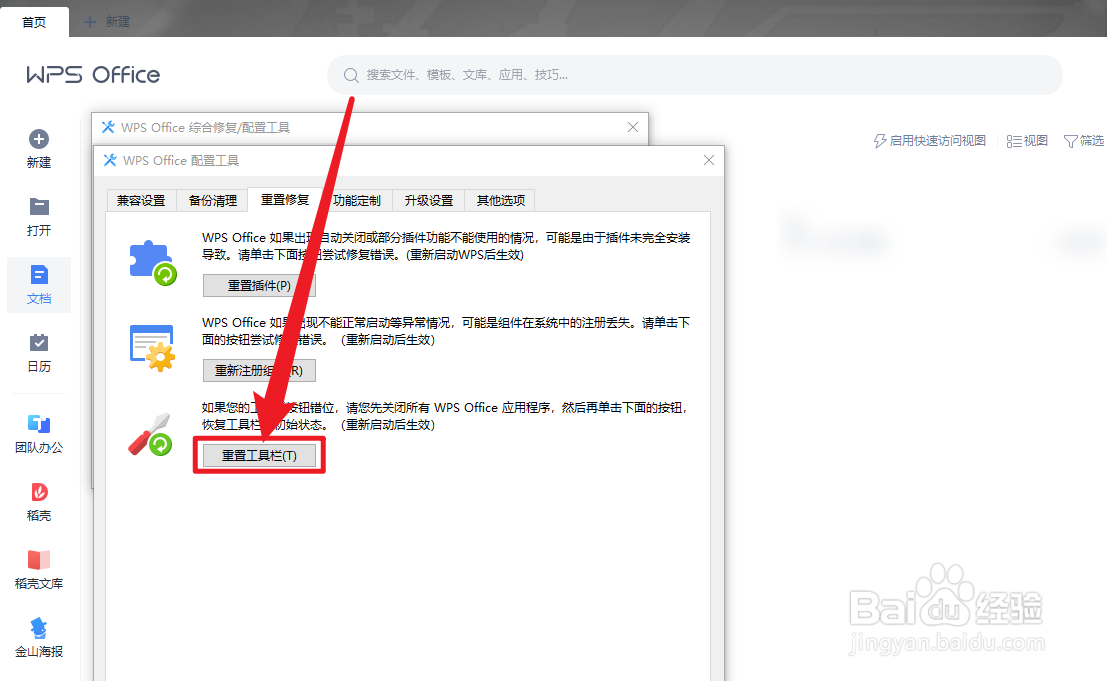Click the search magnifier icon
Screen dimensions: 1107x681
[351, 75]
